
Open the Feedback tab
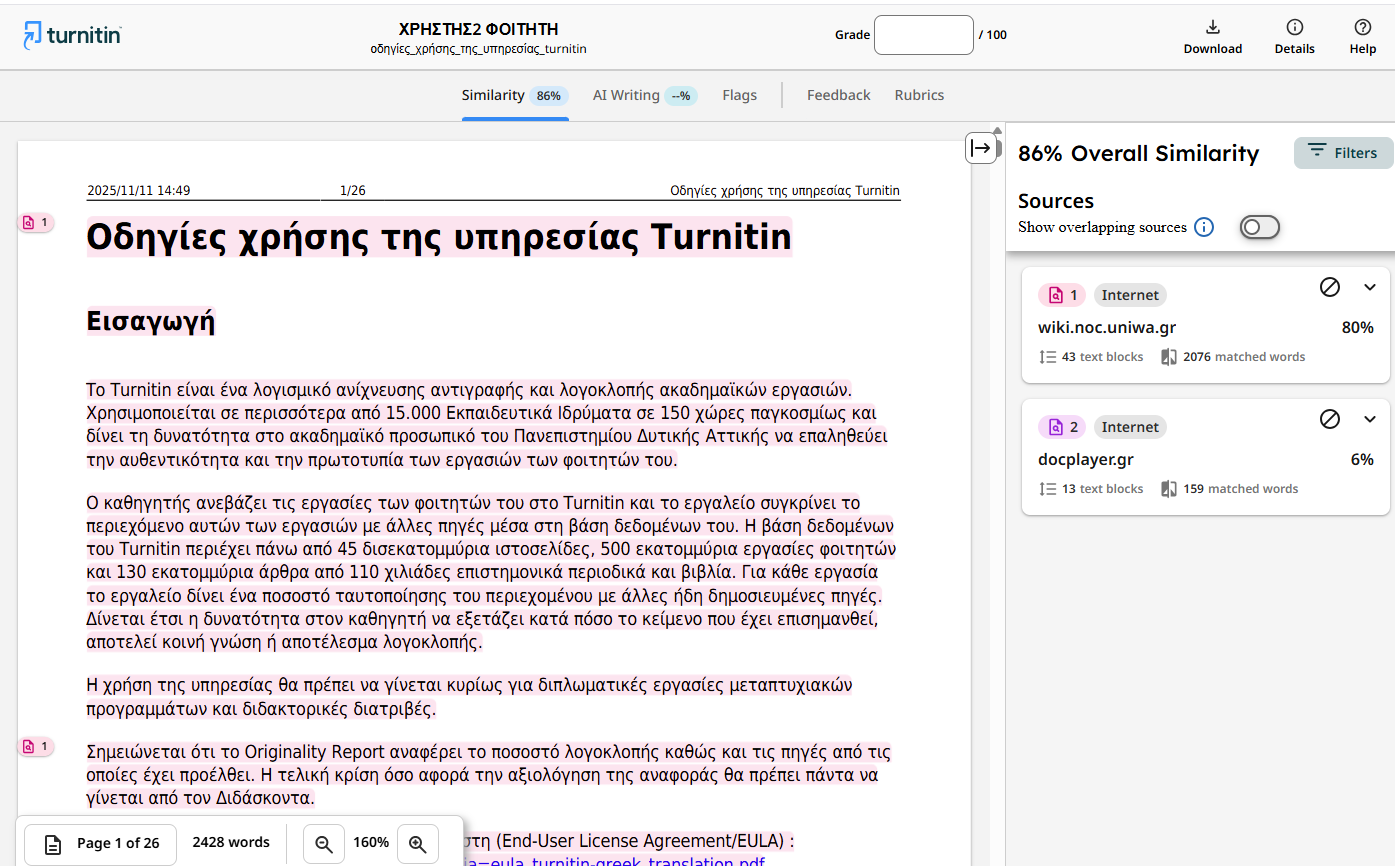click(x=838, y=96)
